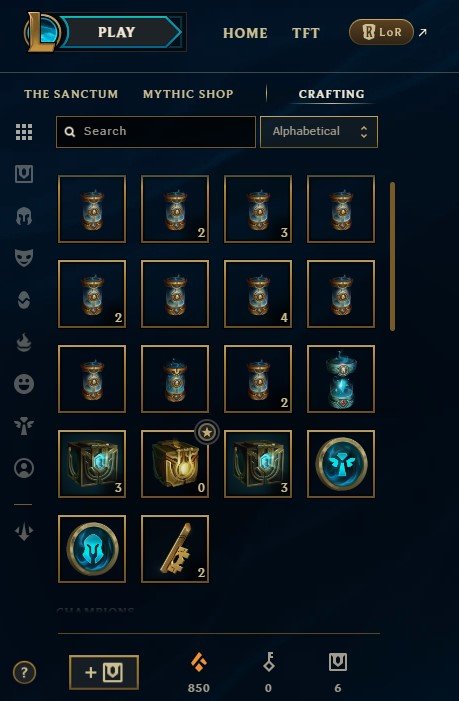459x701 pixels.
Task: Switch to The Sanctum tab
Action: tap(71, 94)
